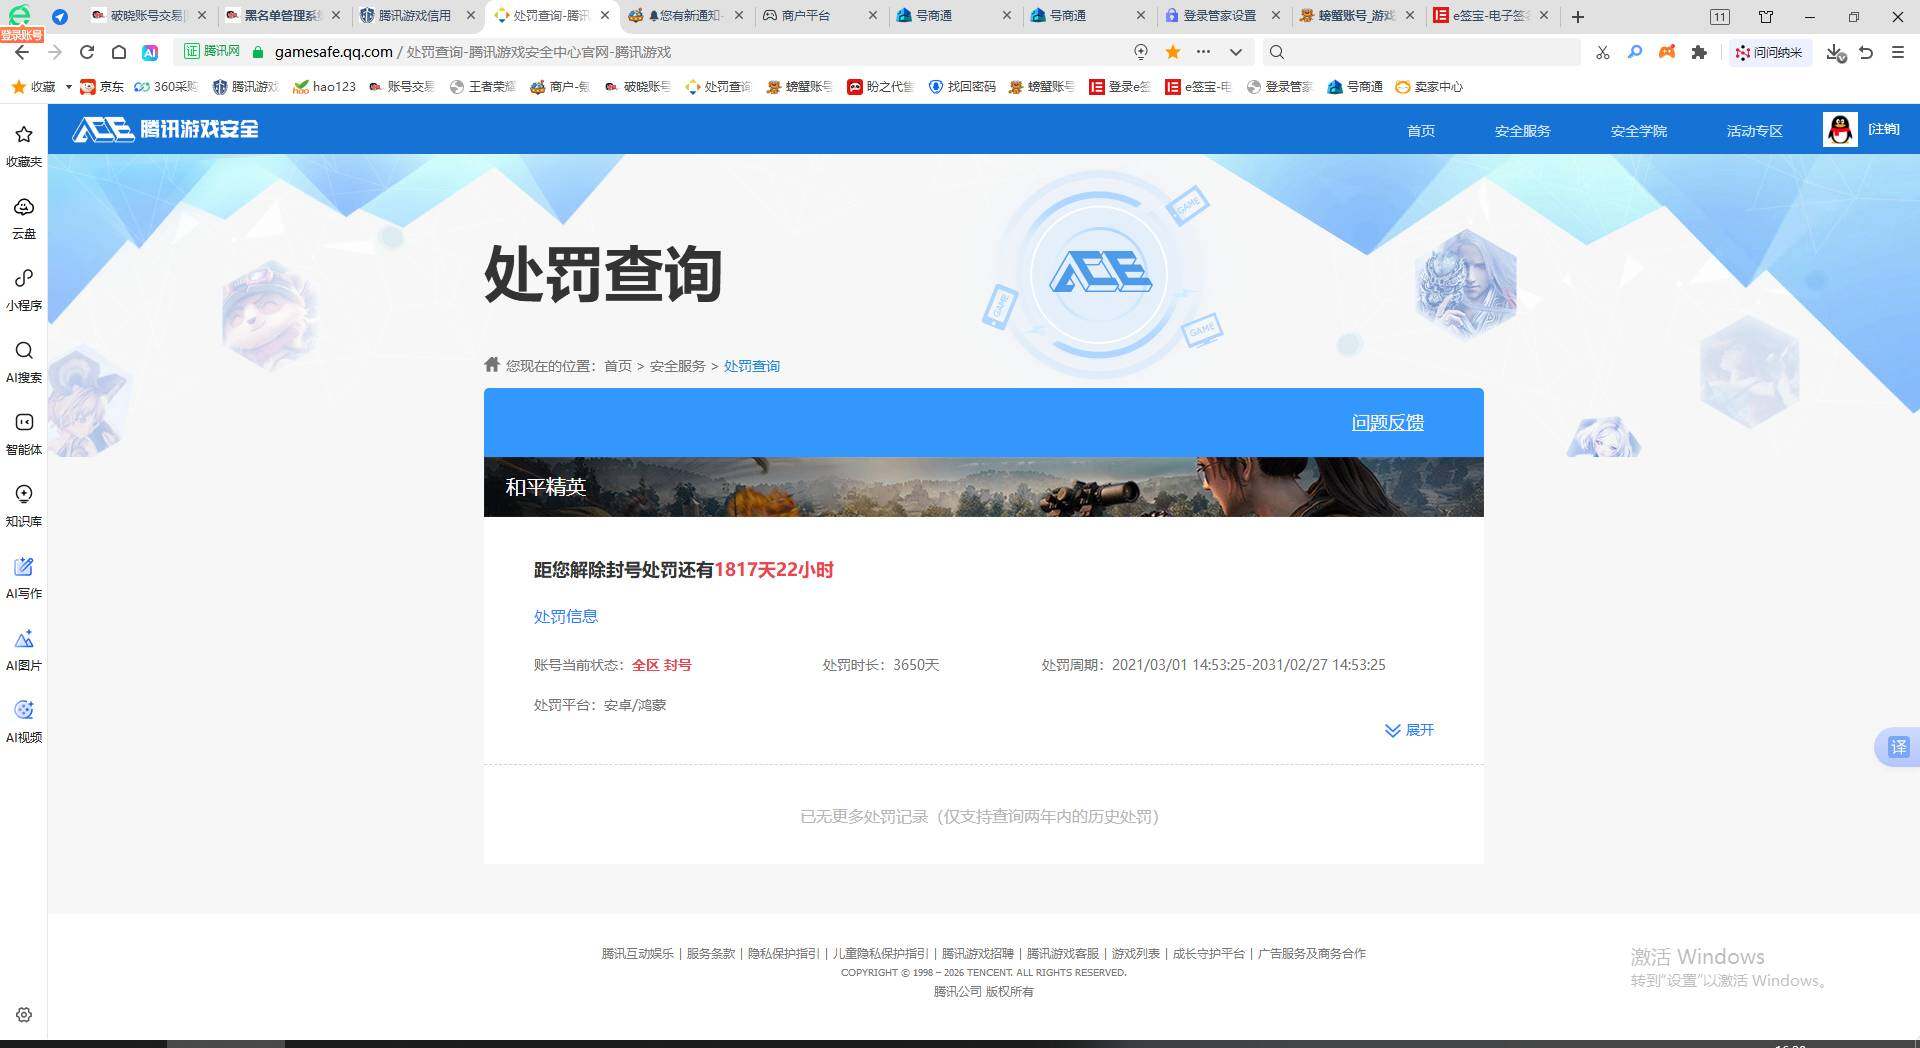Open the floating 译 translate button

pos(1897,747)
